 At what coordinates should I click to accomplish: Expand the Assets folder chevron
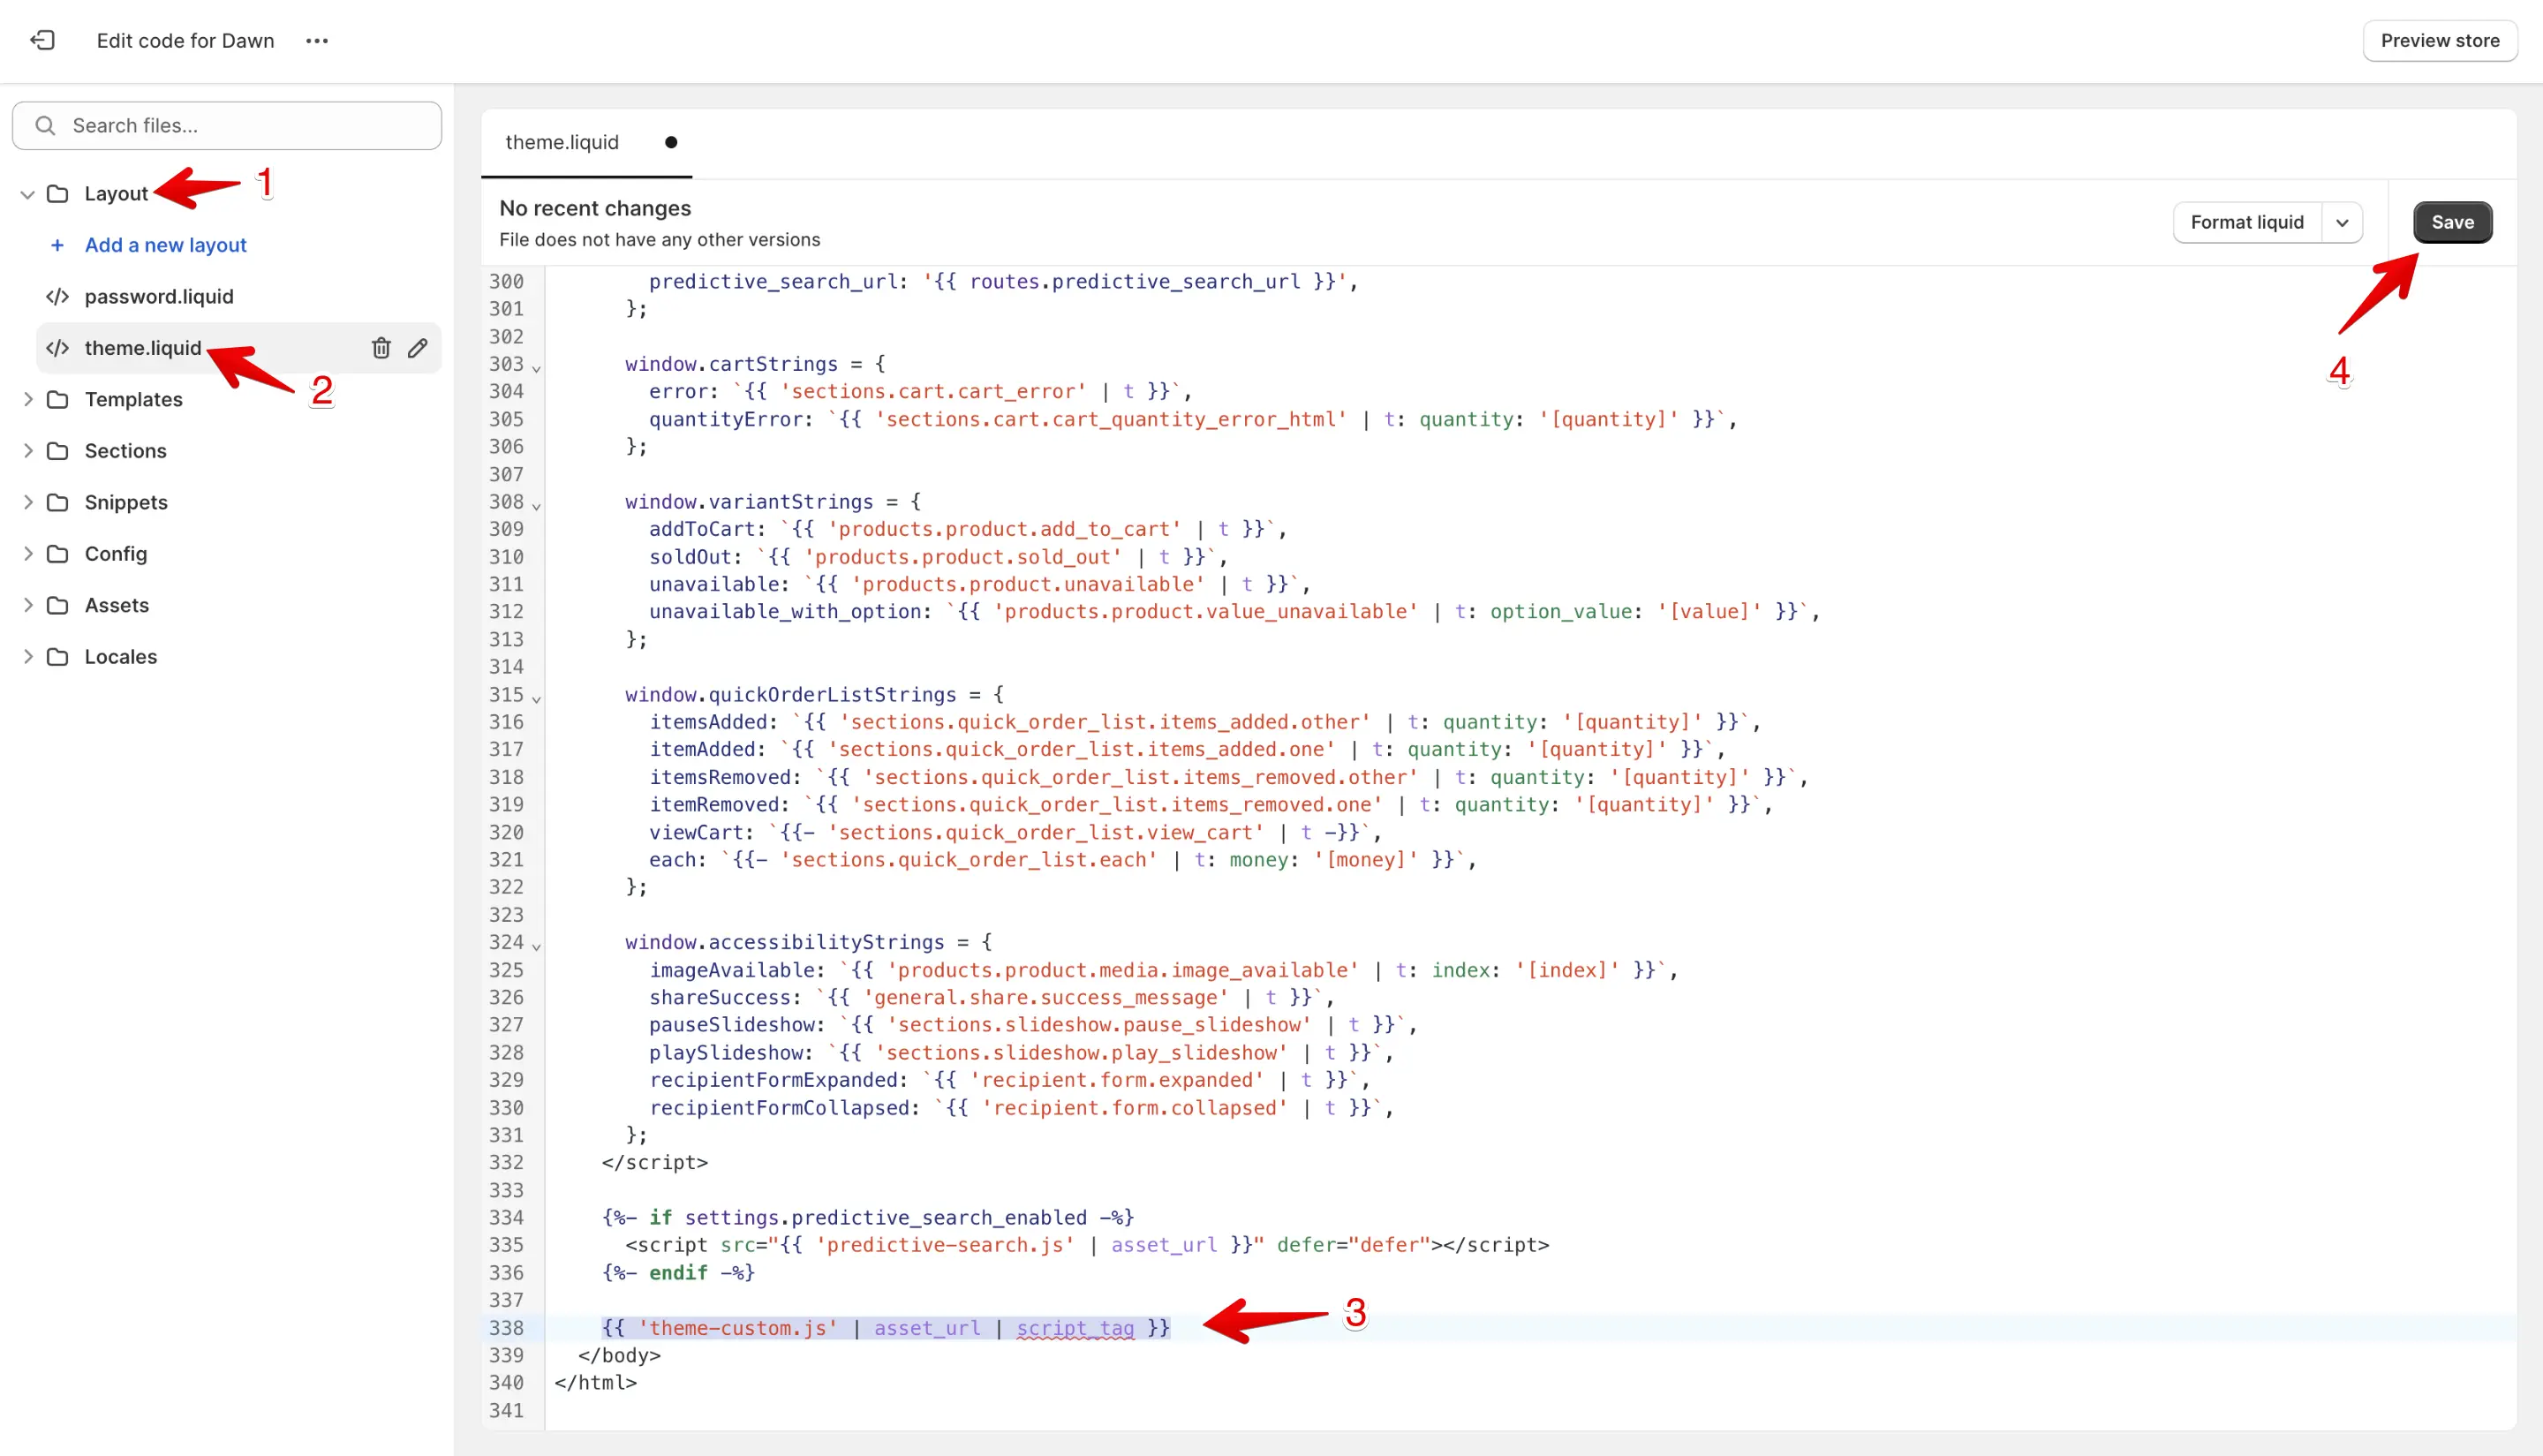click(28, 605)
